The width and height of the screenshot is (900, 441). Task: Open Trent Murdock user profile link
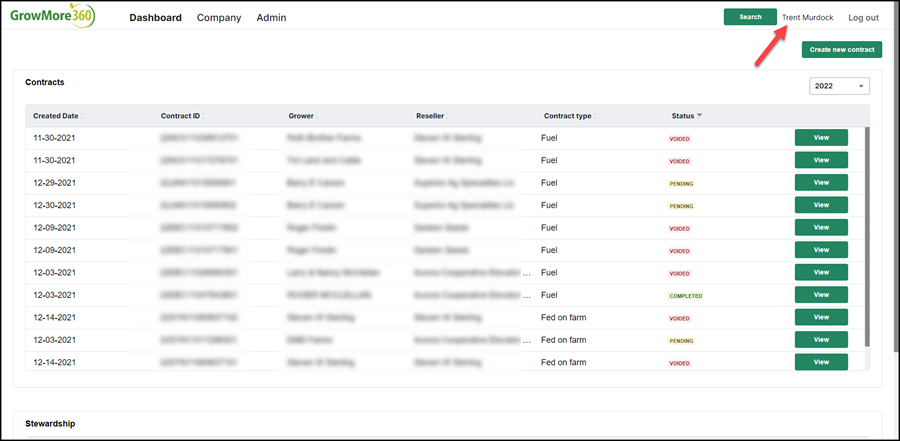(808, 18)
